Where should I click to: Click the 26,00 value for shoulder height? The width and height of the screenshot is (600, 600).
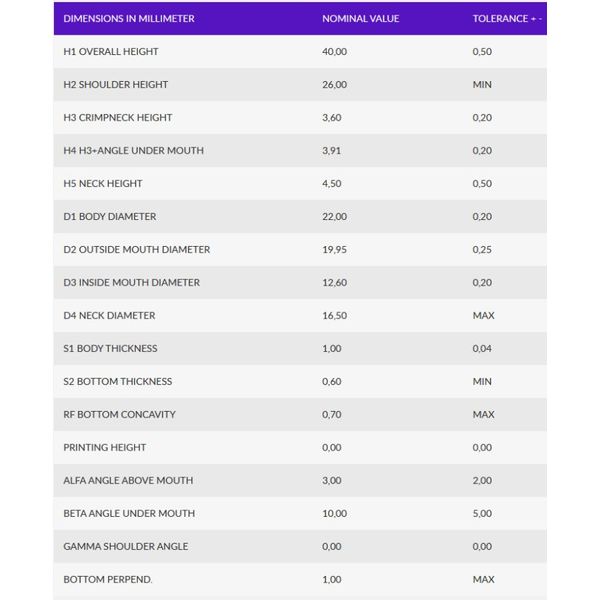click(x=334, y=85)
